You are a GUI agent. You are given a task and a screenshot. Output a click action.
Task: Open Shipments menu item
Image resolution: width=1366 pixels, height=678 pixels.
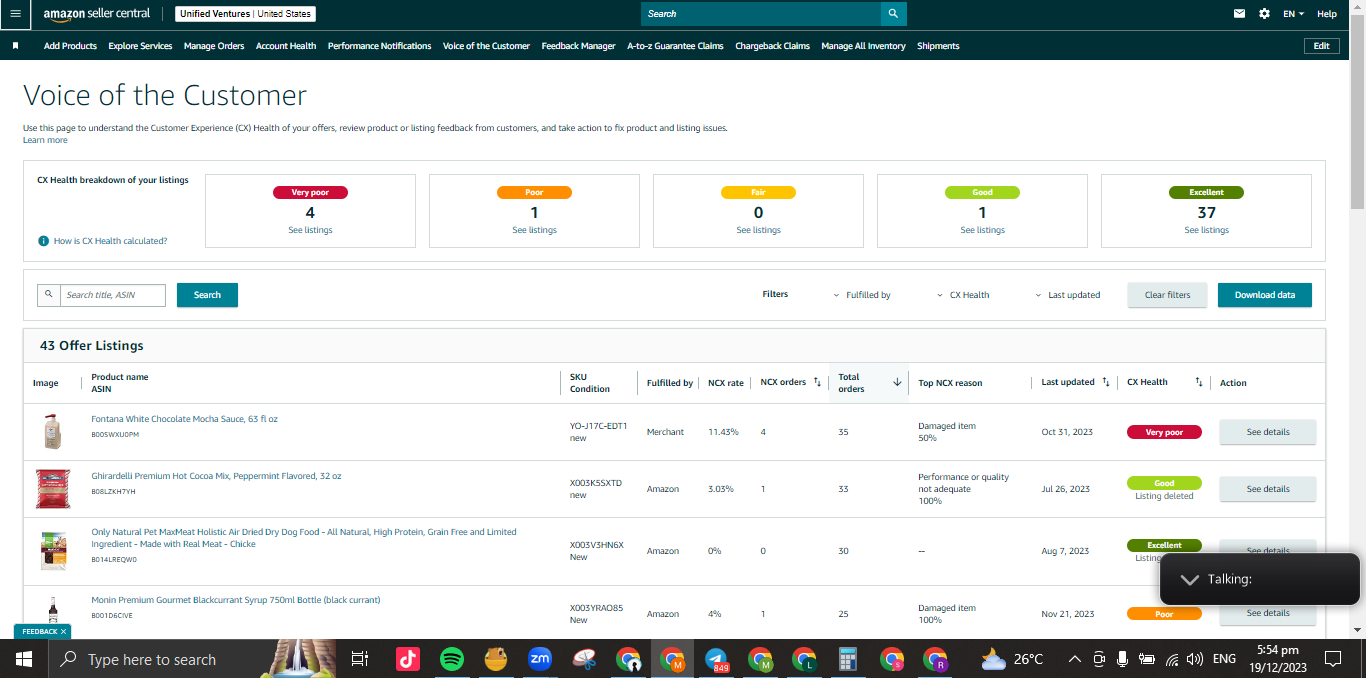(938, 46)
